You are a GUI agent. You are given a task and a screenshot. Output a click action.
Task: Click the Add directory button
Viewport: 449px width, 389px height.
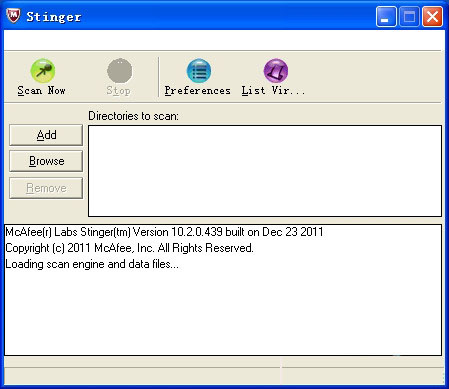(46, 135)
